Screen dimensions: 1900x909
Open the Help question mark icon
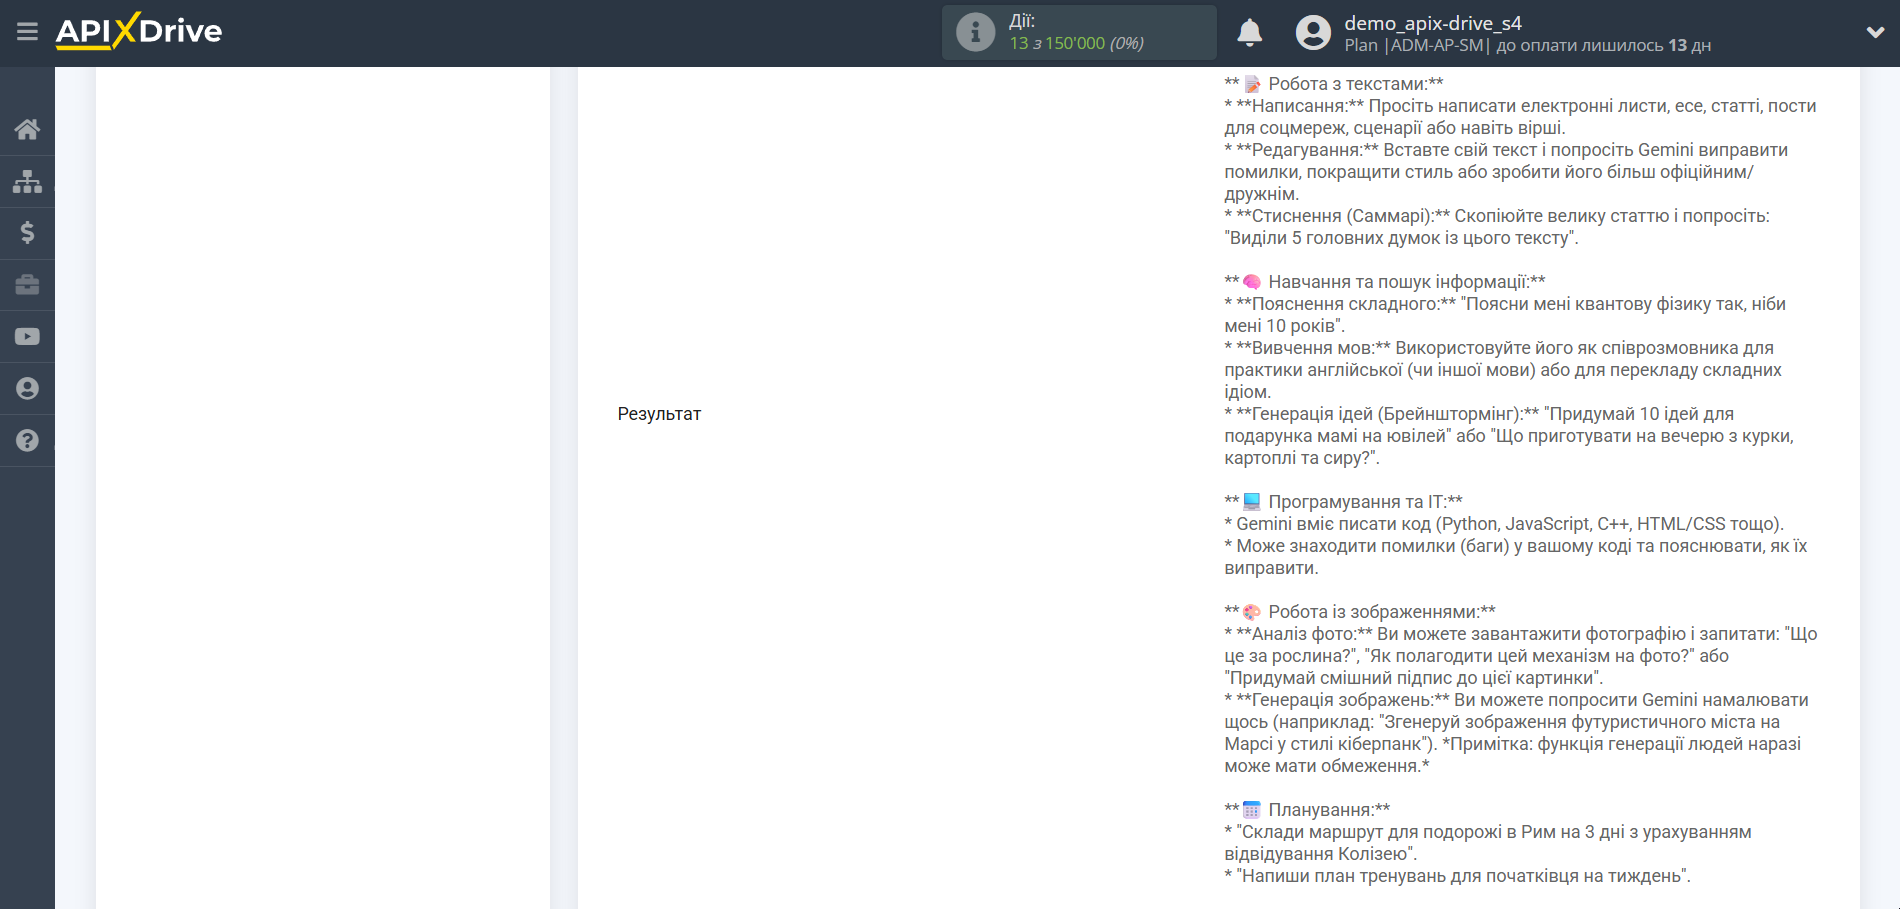[x=27, y=441]
